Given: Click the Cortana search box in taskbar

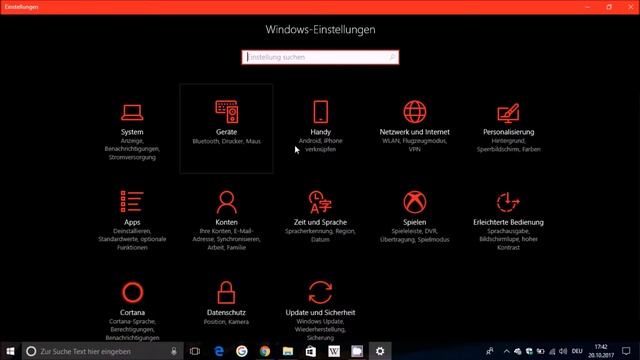Looking at the screenshot, I should (x=102, y=351).
